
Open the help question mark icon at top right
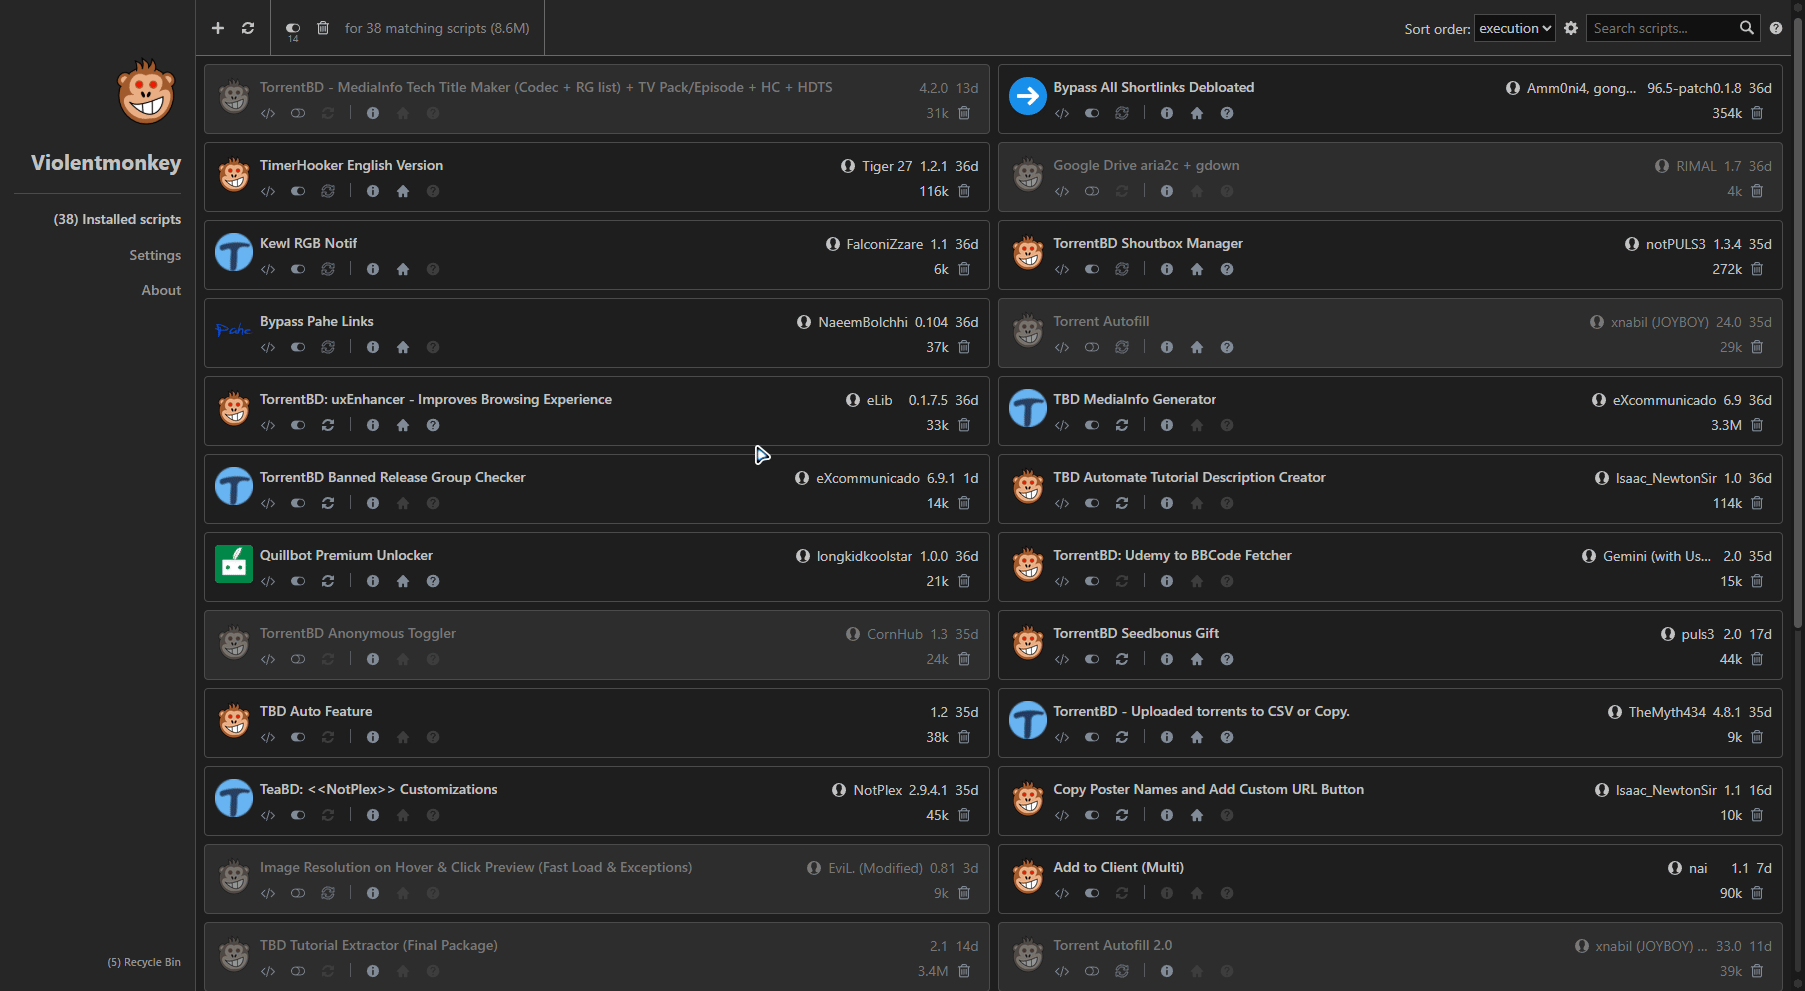coord(1776,28)
